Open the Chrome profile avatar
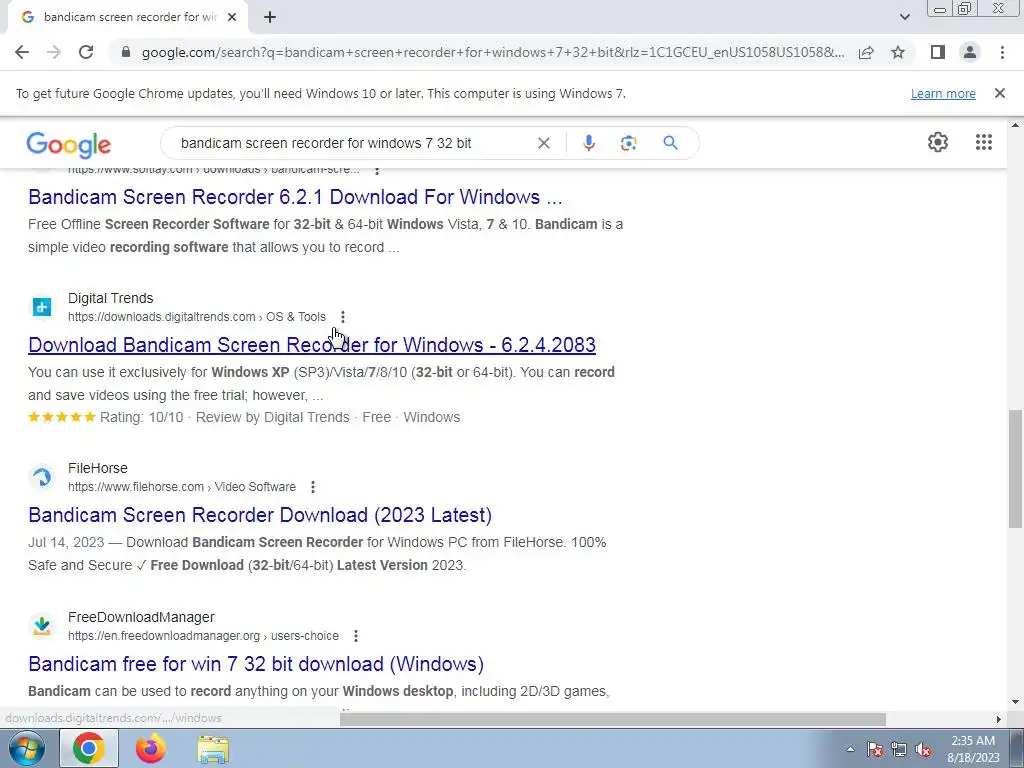The width and height of the screenshot is (1024, 768). point(970,52)
